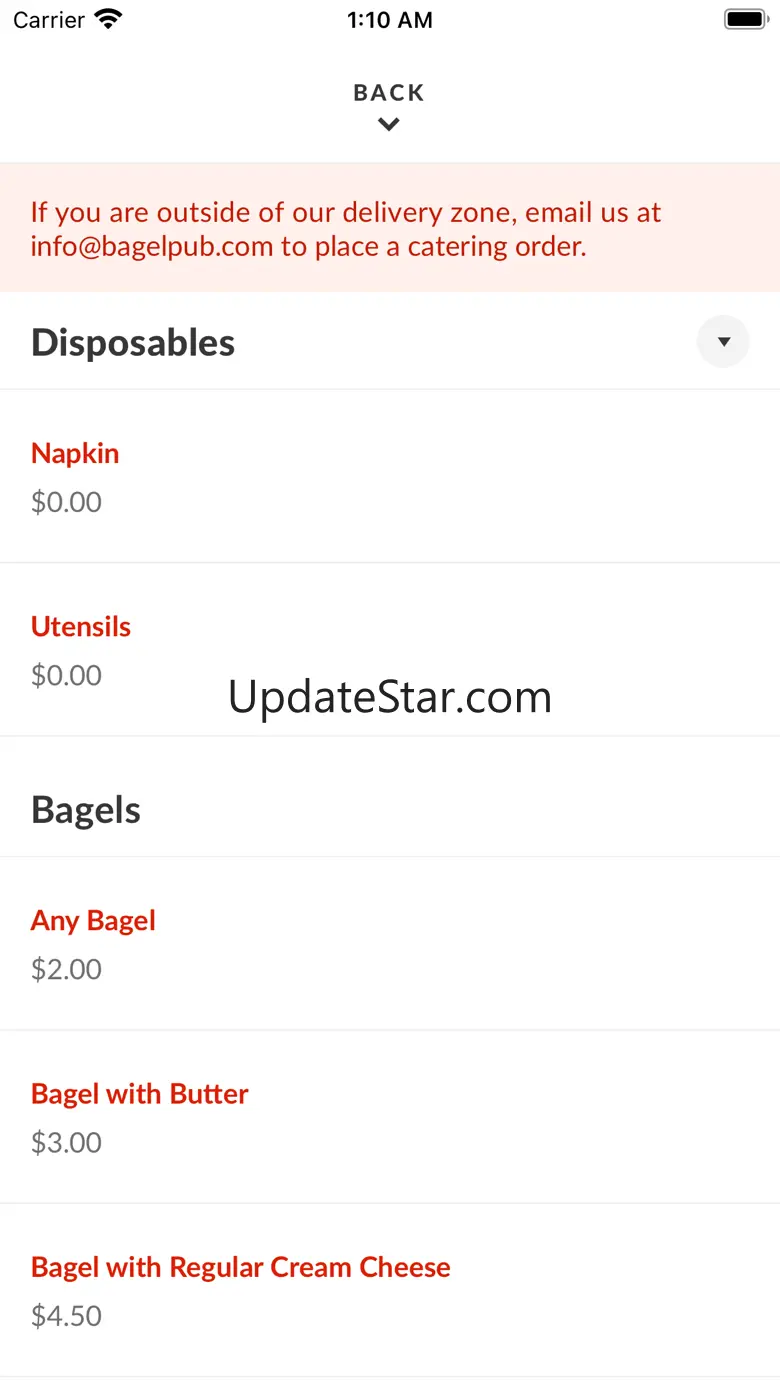The image size is (780, 1387).
Task: Choose the Any Bagel item
Action: 93,920
